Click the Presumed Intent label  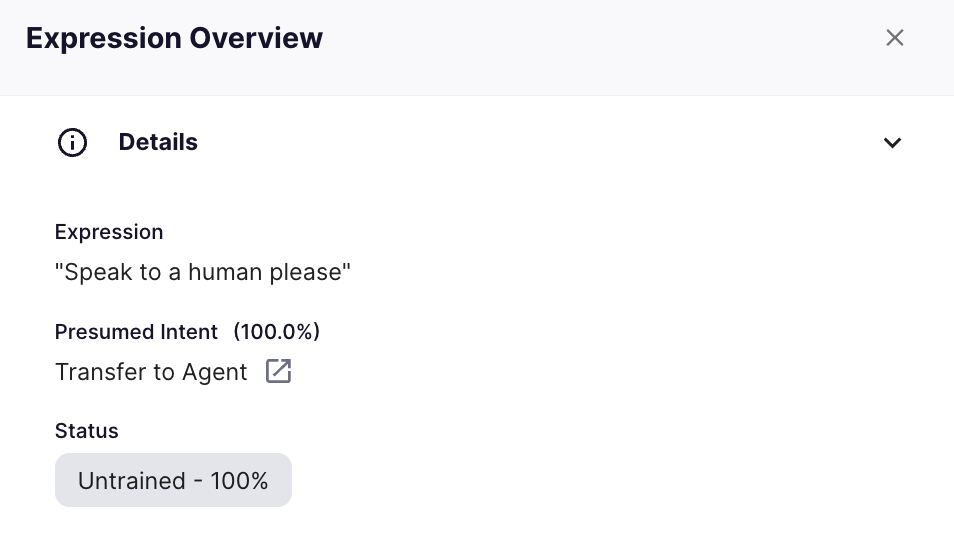pos(136,332)
